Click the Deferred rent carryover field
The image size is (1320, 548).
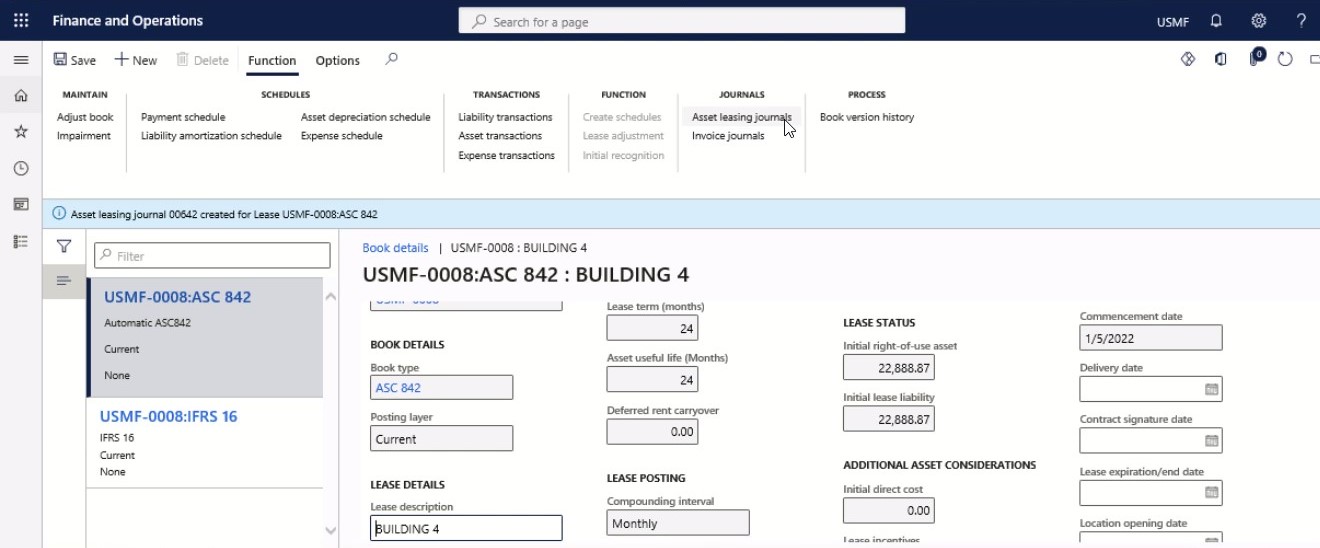tap(652, 432)
